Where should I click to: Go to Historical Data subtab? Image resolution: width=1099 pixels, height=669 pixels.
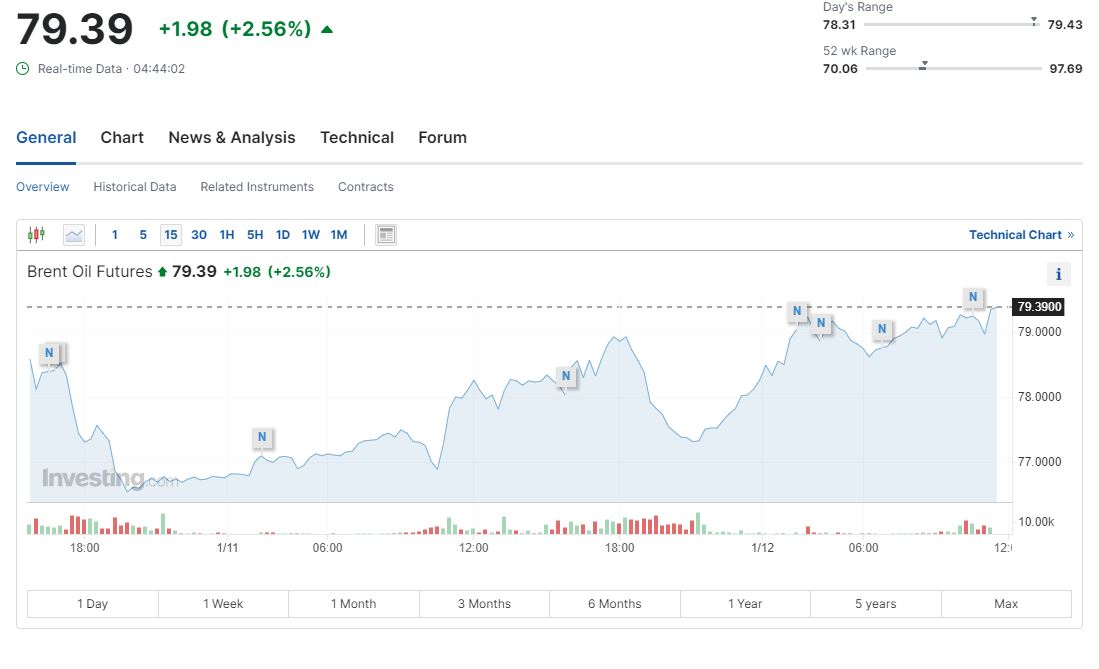(135, 187)
